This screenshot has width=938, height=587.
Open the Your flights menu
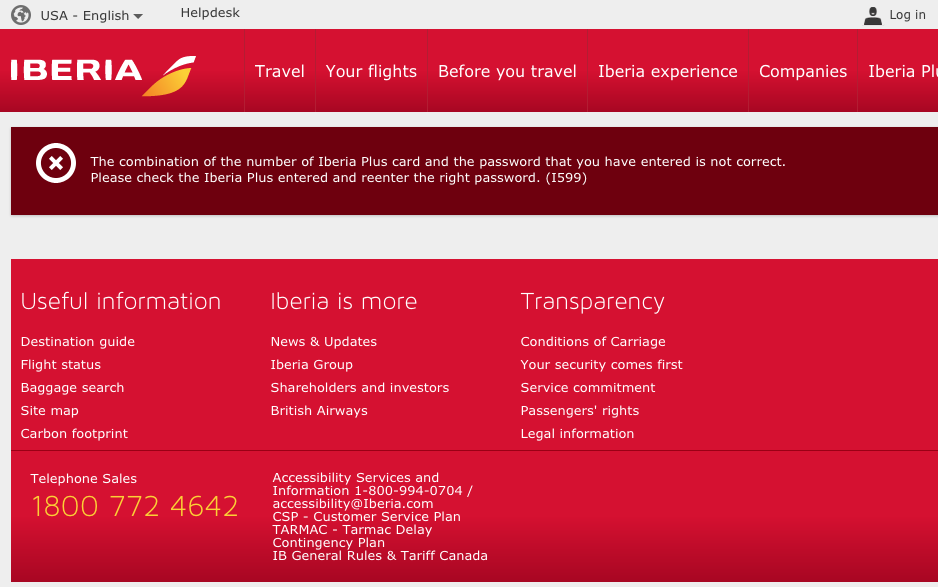tap(371, 71)
